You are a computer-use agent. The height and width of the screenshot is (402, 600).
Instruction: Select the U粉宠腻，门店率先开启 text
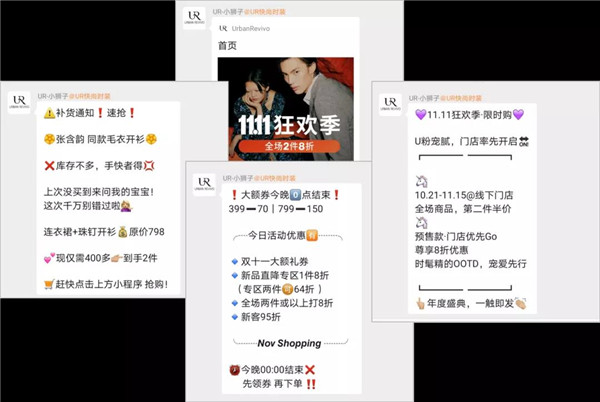tap(466, 142)
